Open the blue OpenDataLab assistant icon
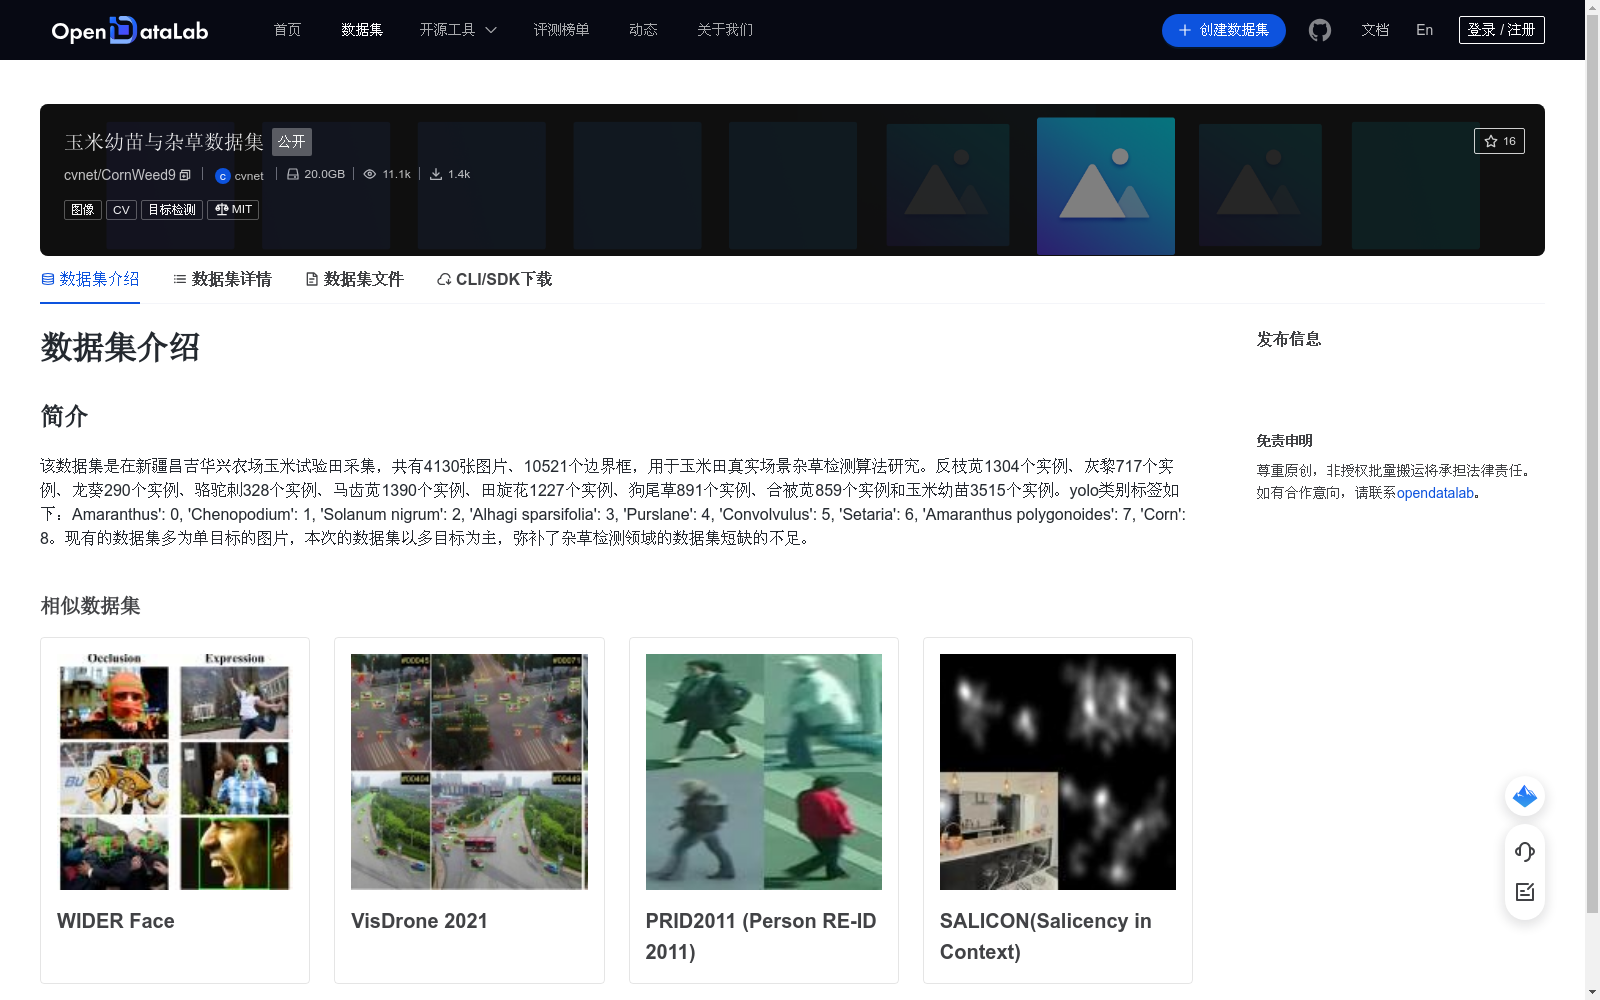The height and width of the screenshot is (1000, 1600). click(1524, 796)
